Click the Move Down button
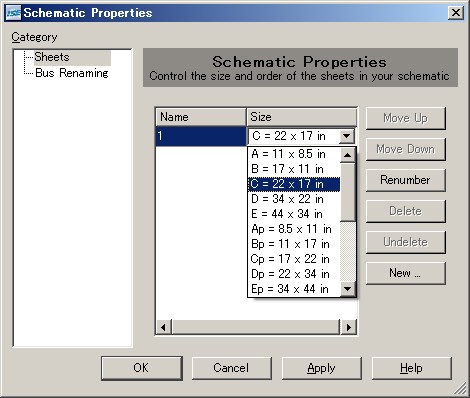 pyautogui.click(x=406, y=149)
